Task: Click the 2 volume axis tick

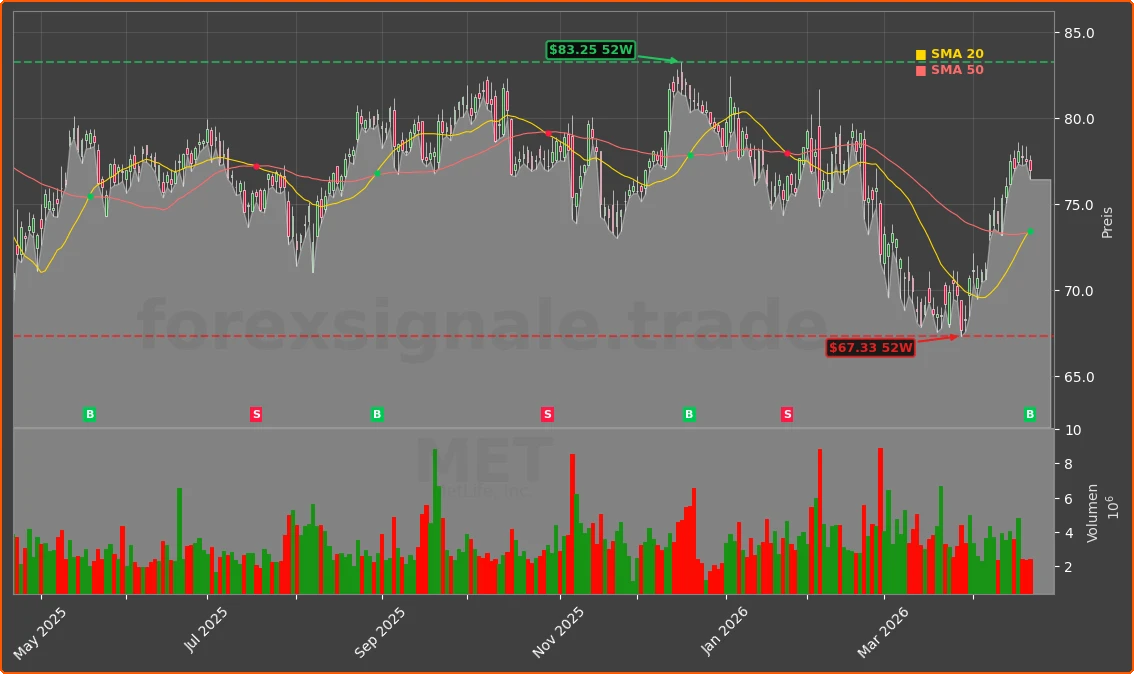Action: [x=1069, y=568]
